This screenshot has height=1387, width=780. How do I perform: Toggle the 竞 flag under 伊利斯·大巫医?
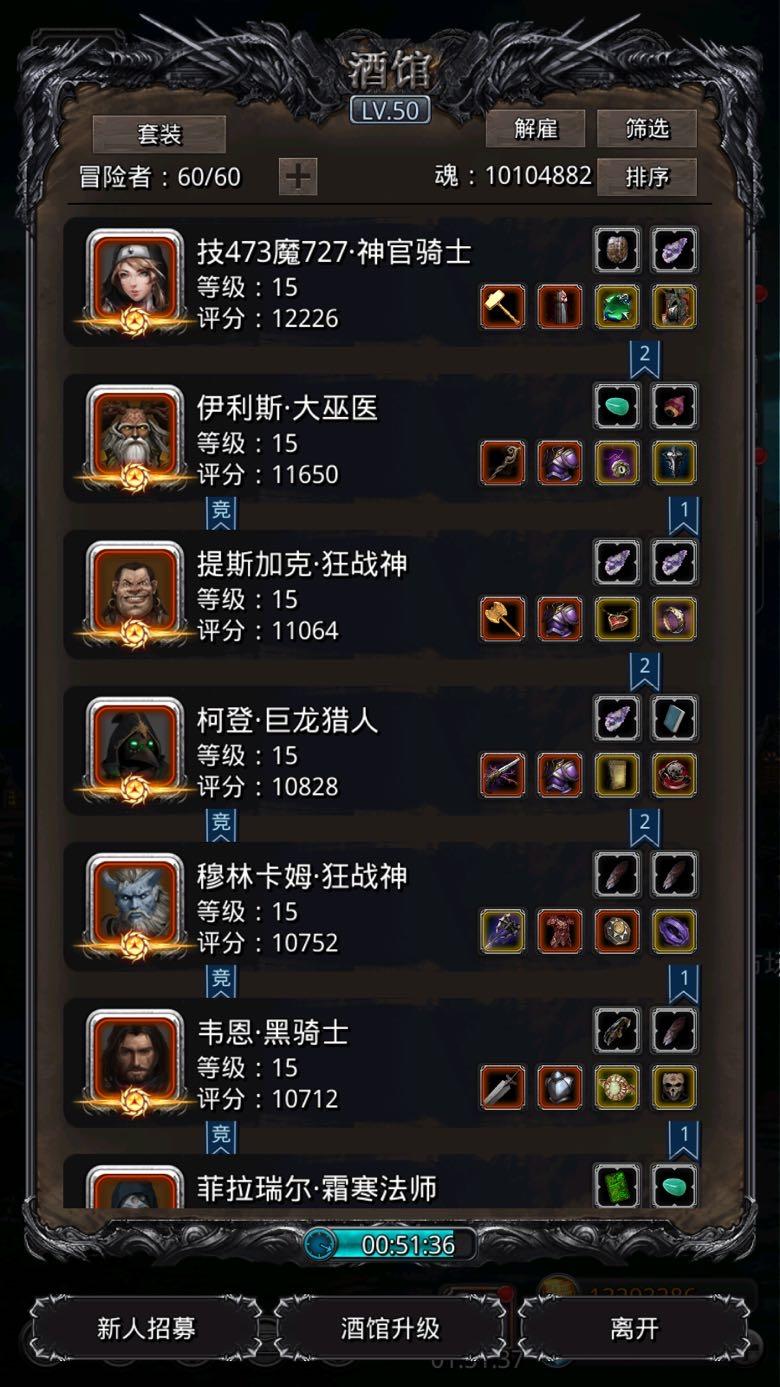point(221,512)
